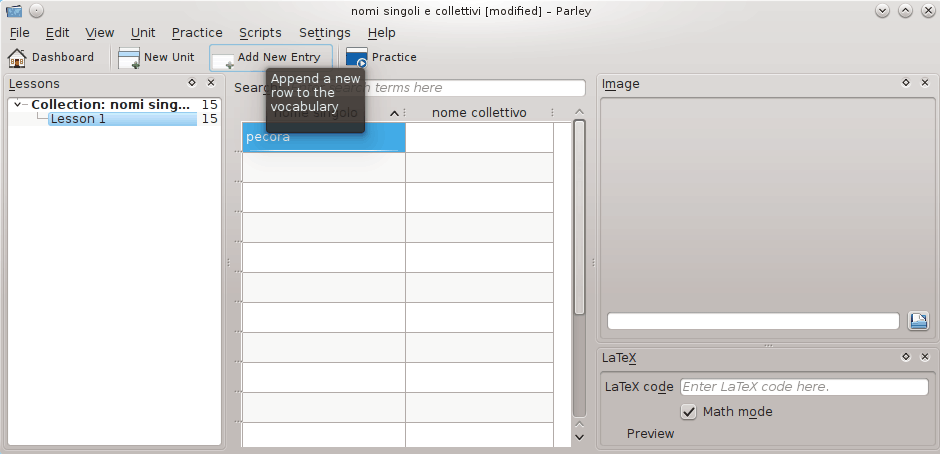Viewport: 940px width, 454px height.
Task: Collapse the Collection tree node
Action: point(19,105)
